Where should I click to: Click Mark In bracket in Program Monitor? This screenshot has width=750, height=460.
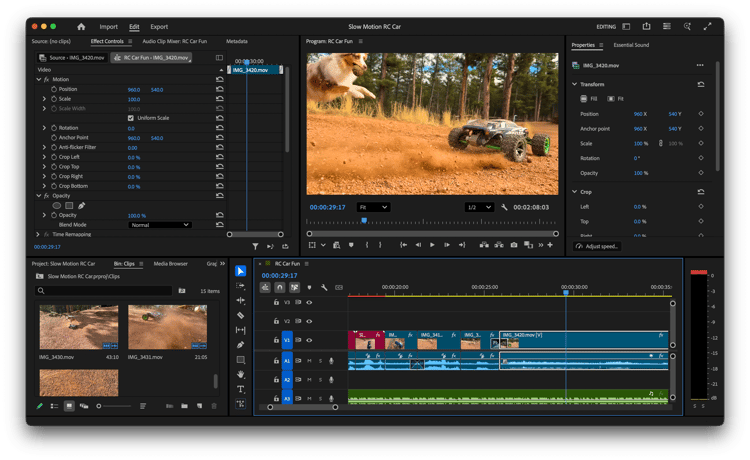coord(367,245)
